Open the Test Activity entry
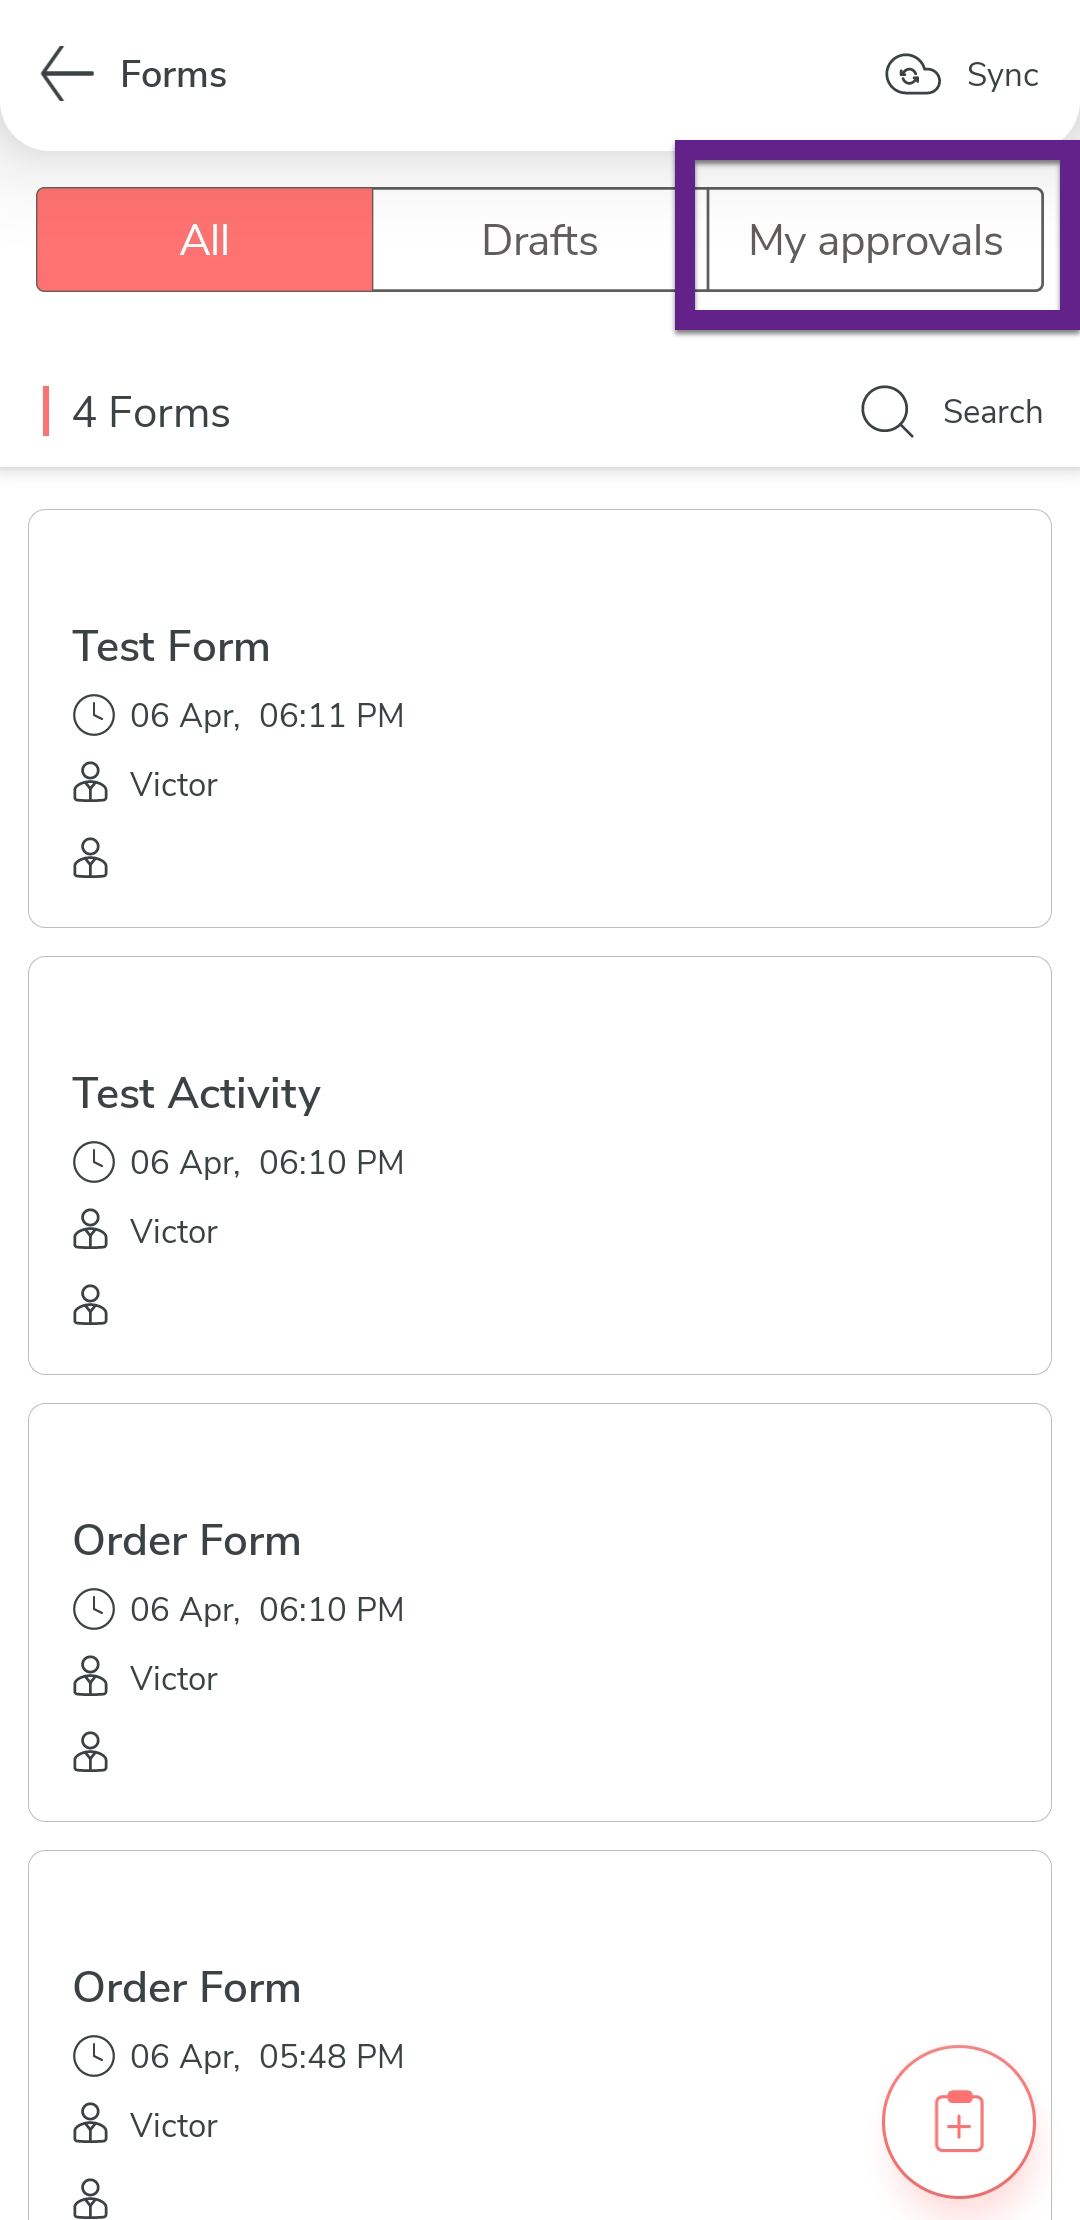Screen dimensions: 1080x2220 (x=196, y=1094)
